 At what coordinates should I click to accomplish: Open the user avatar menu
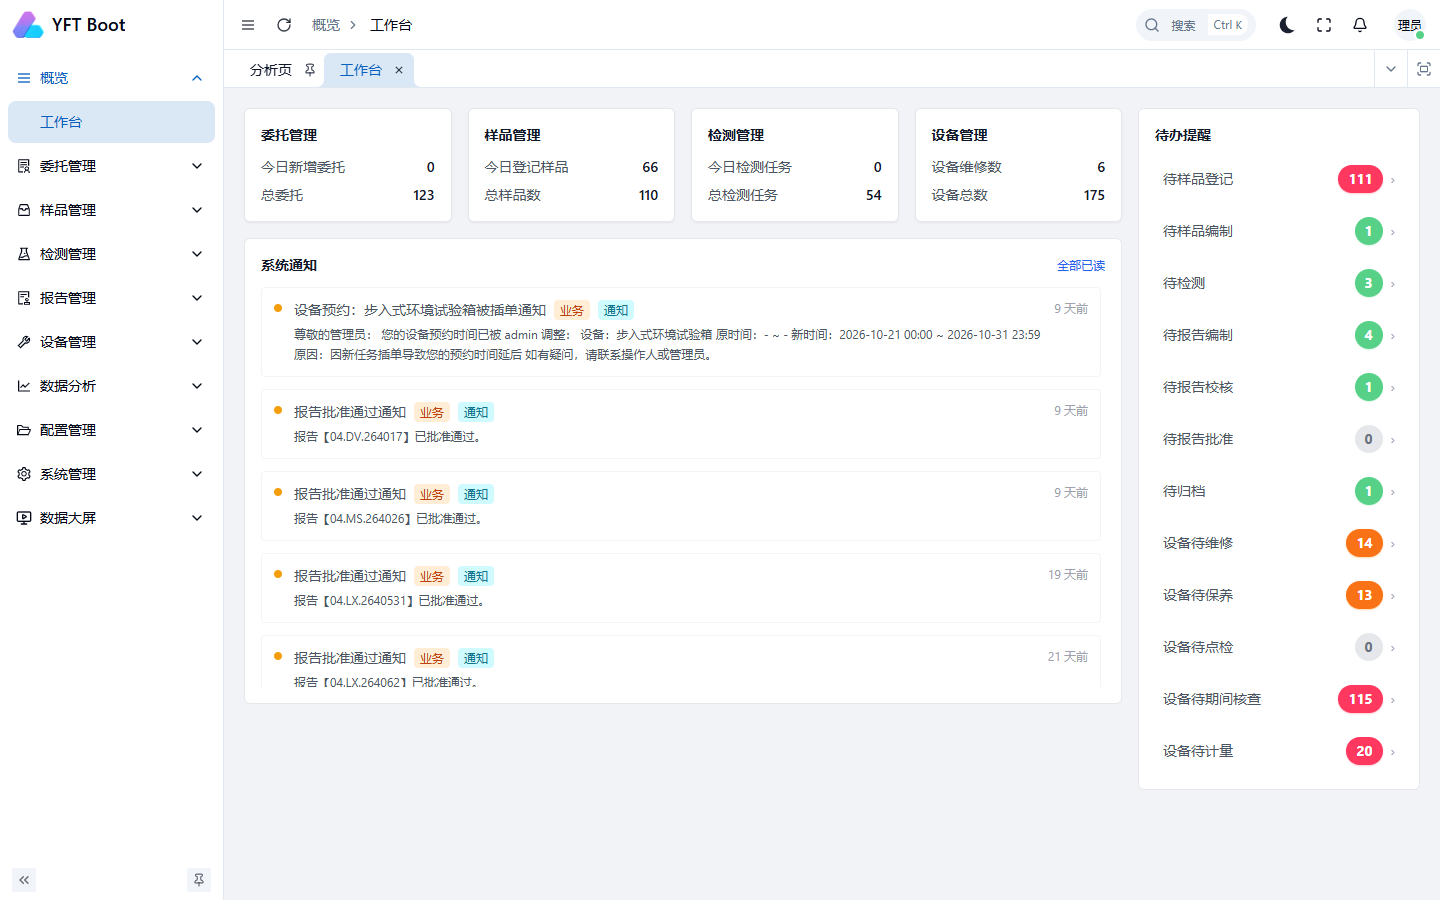[x=1410, y=25]
